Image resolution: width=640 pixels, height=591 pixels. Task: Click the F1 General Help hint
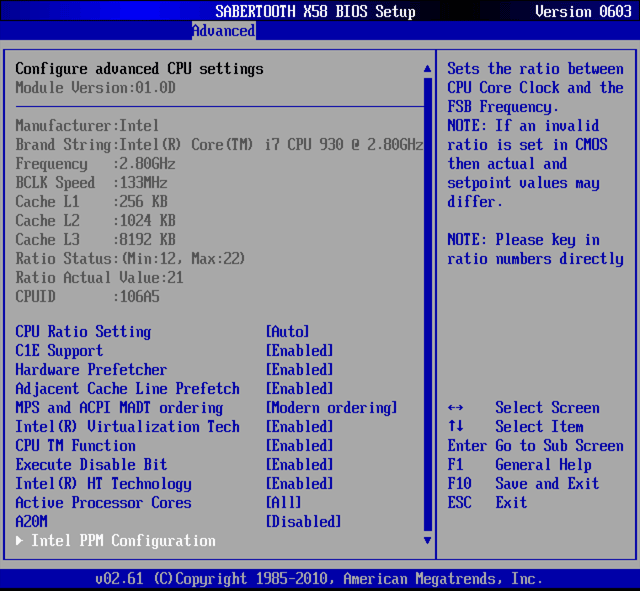[x=519, y=464]
